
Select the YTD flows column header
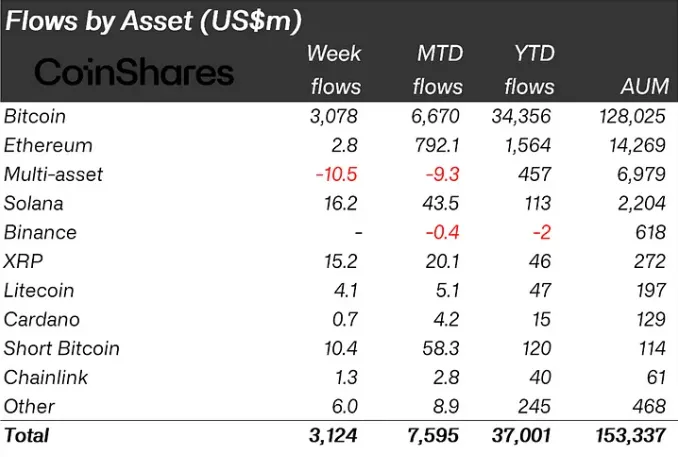pos(530,70)
